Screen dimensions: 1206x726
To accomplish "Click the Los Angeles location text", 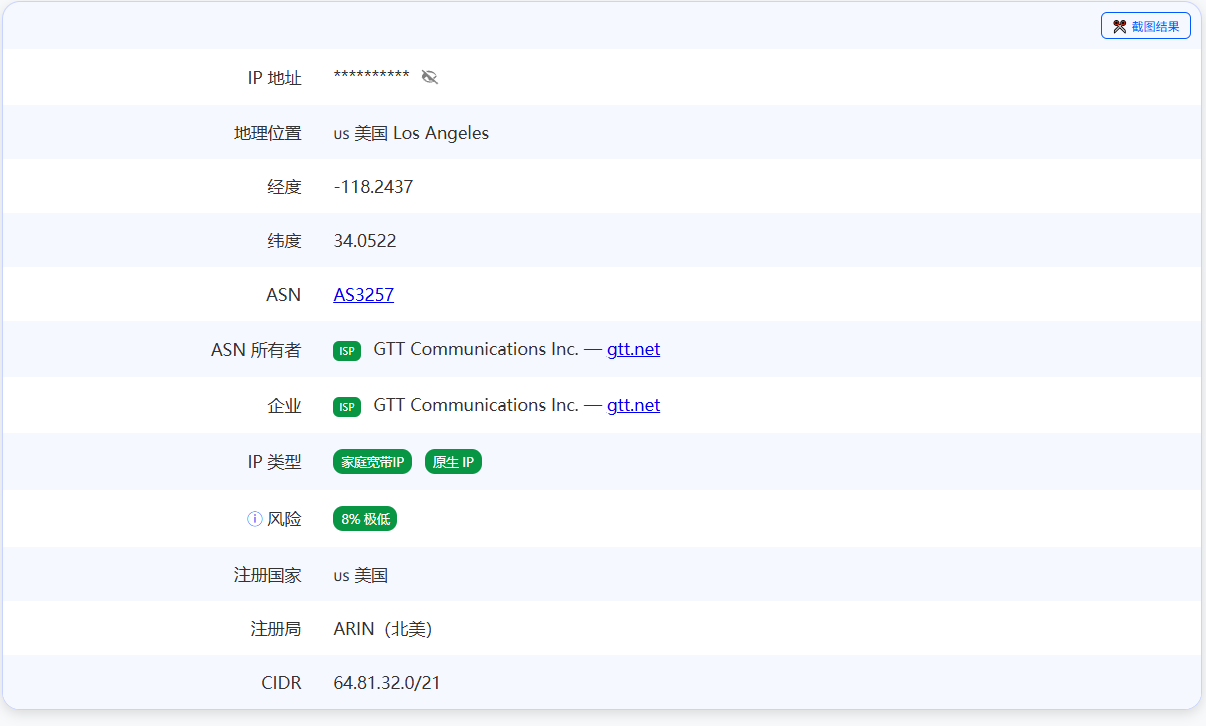I will pos(441,133).
